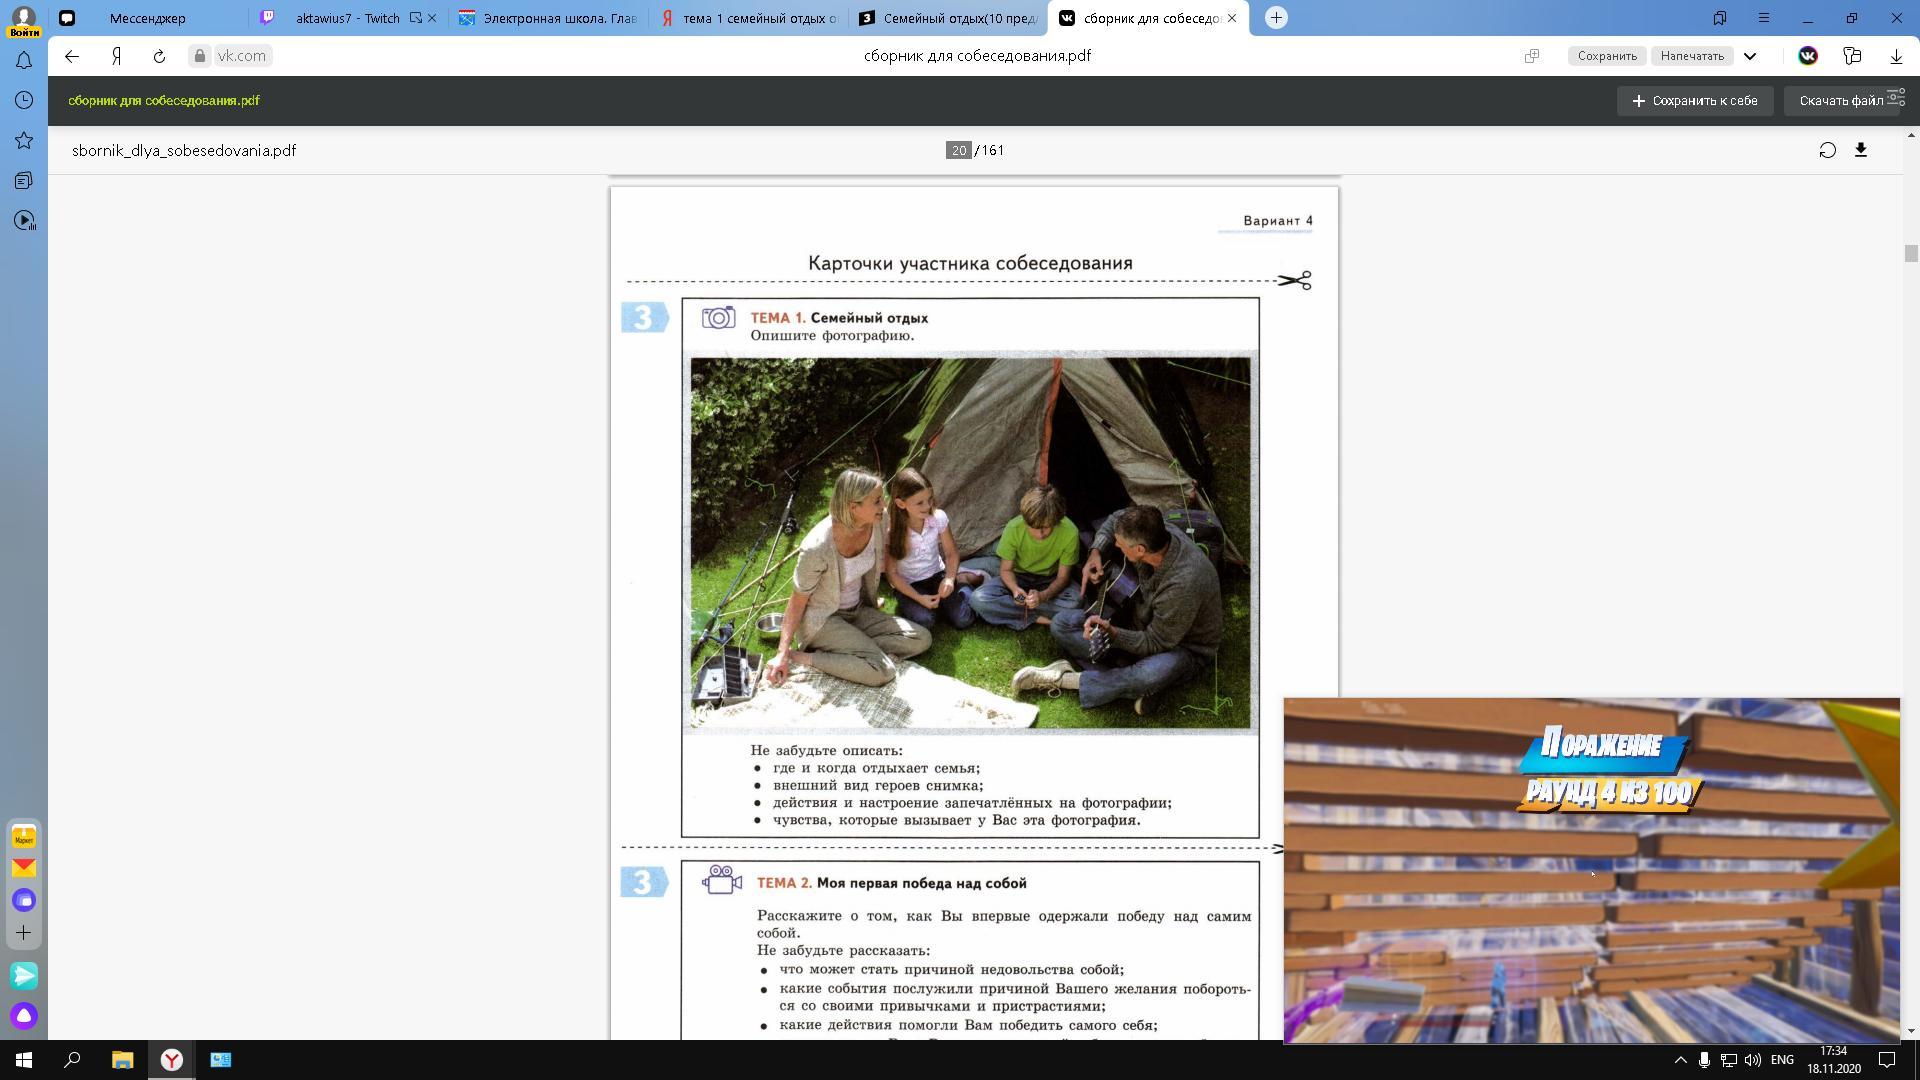Open the browser downloads arrow icon

[x=1896, y=56]
